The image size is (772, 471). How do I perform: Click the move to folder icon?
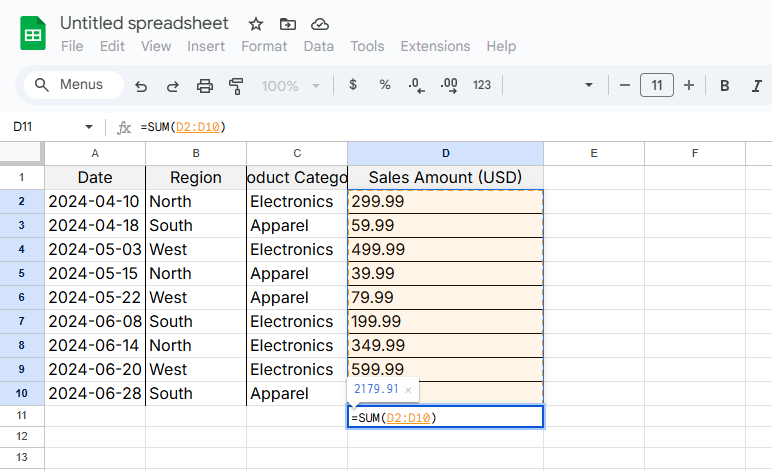point(287,24)
